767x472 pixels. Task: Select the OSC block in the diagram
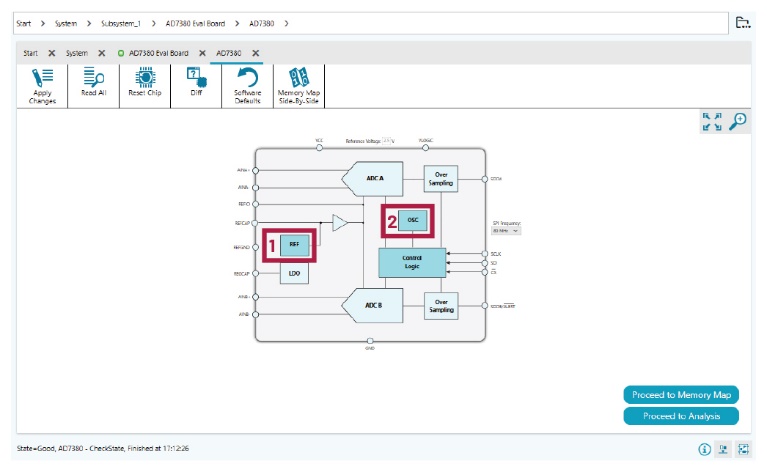(413, 220)
